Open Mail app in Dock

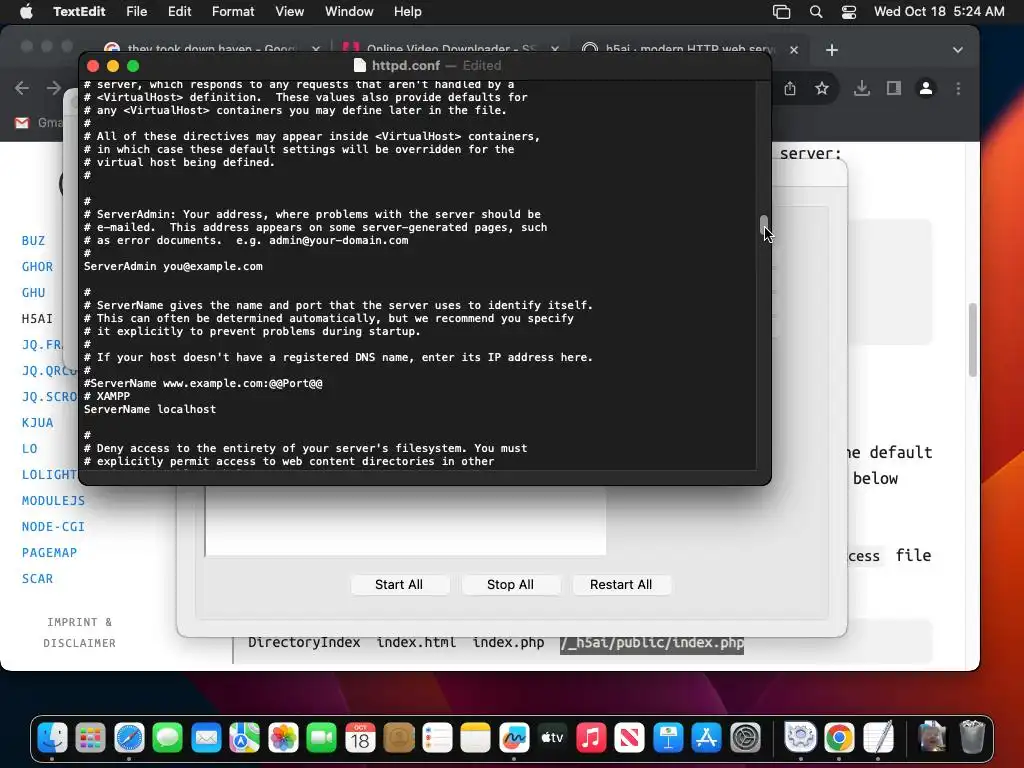pos(206,738)
